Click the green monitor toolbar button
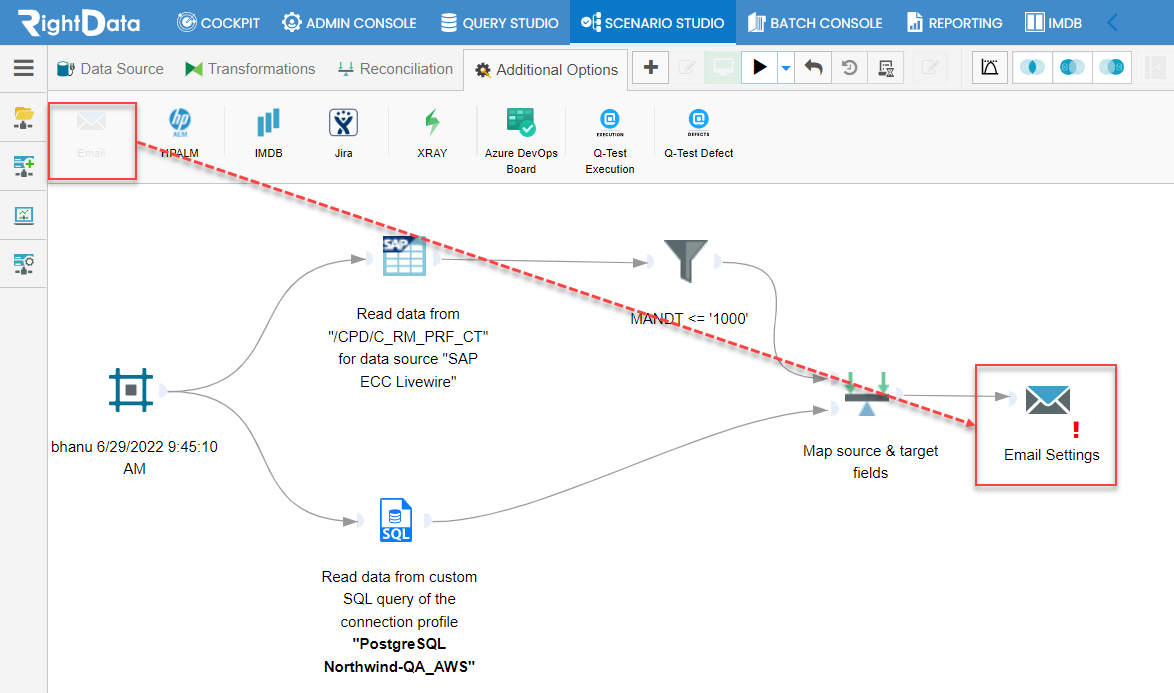Viewport: 1174px width, 693px height. click(x=723, y=67)
